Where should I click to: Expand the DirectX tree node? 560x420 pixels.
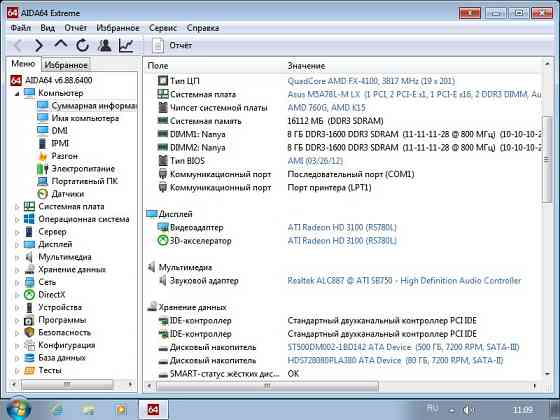coord(17,295)
